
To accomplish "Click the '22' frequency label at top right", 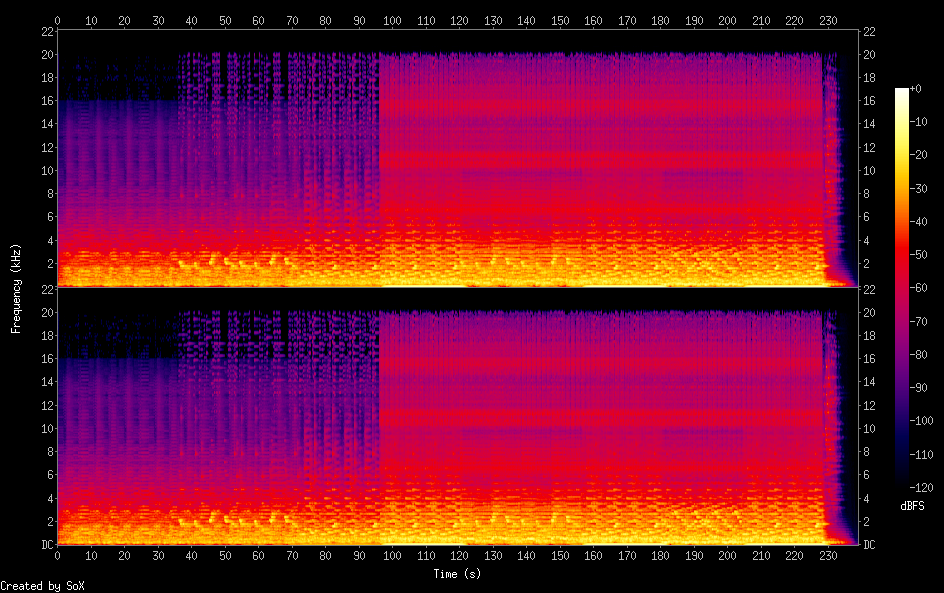I will click(869, 31).
